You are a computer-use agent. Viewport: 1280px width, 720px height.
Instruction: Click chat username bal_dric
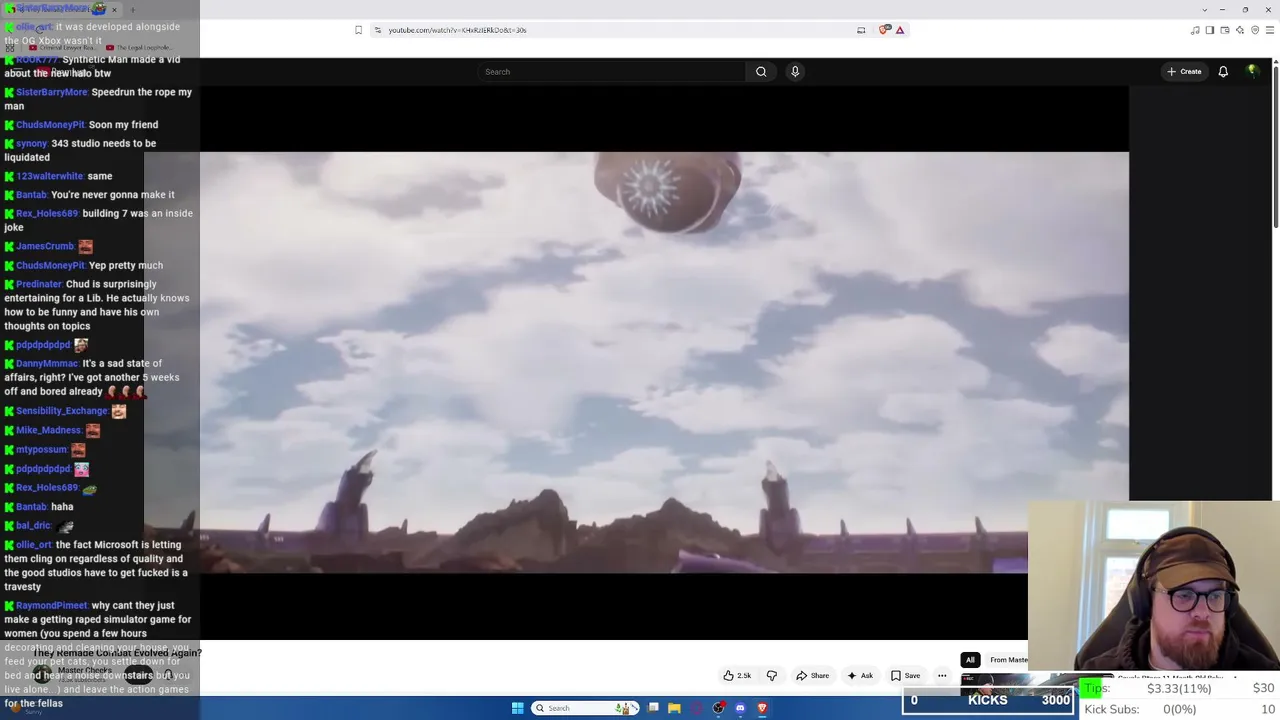pos(34,526)
